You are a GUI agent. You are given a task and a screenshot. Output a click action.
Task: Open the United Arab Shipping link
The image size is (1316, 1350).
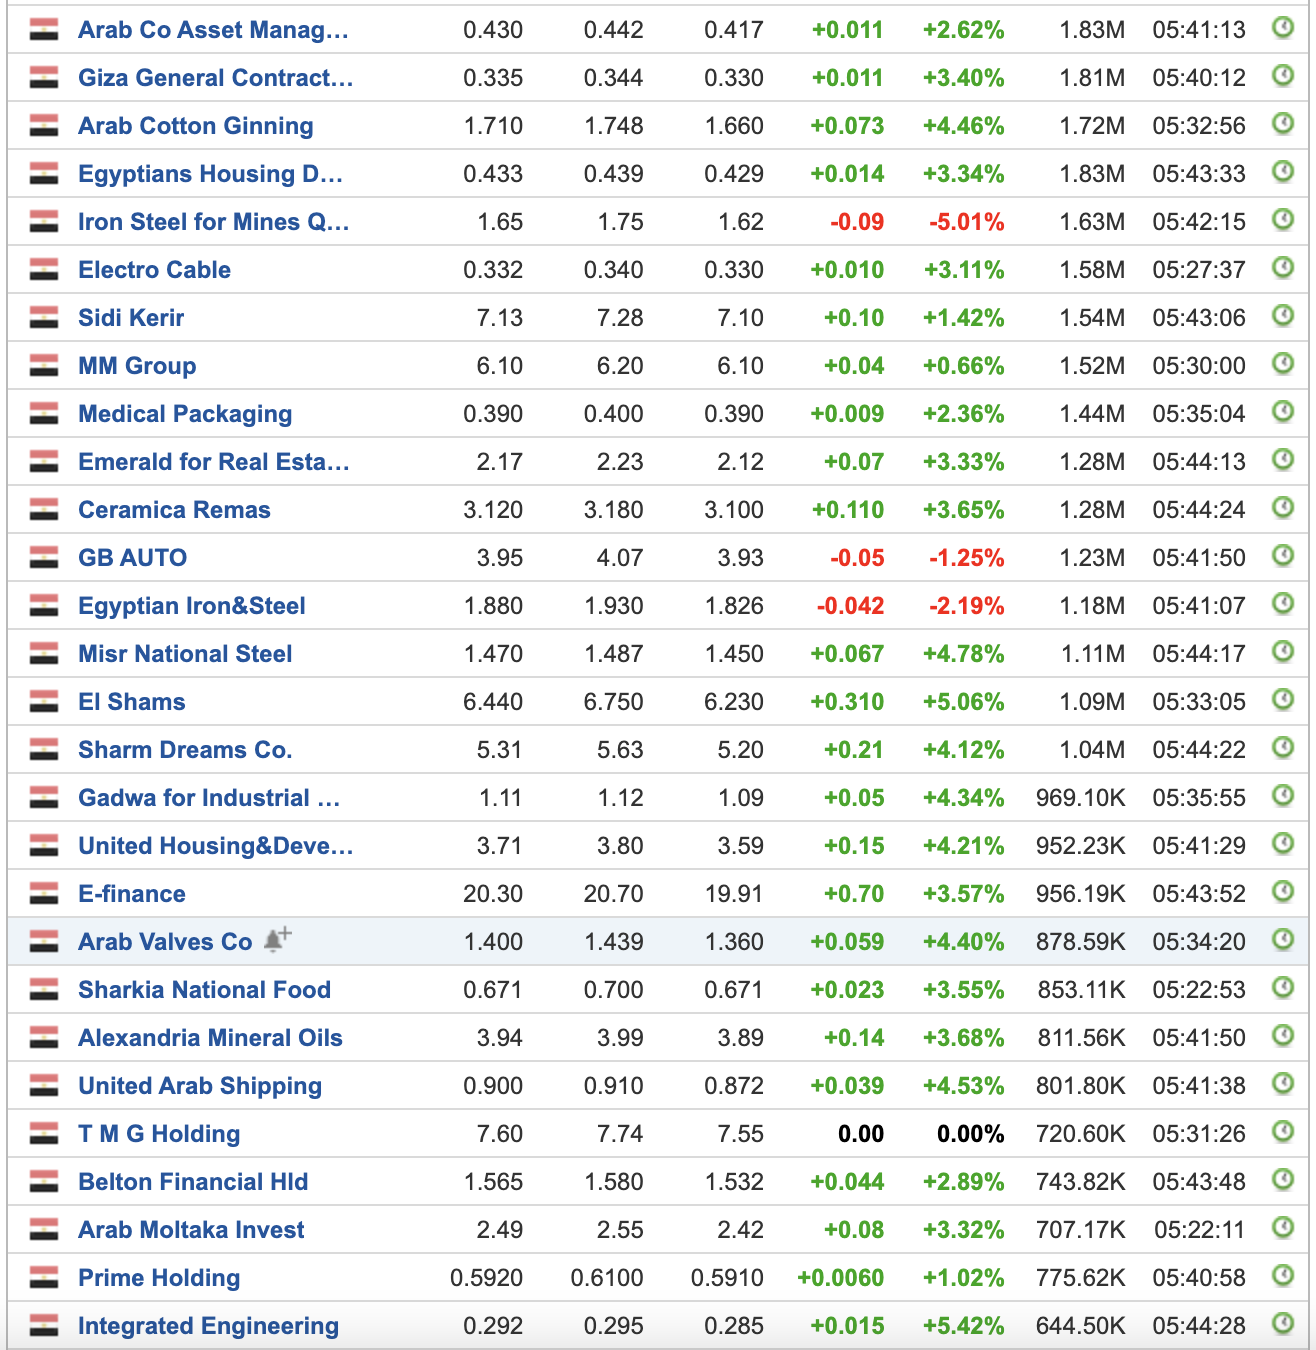tap(200, 1086)
